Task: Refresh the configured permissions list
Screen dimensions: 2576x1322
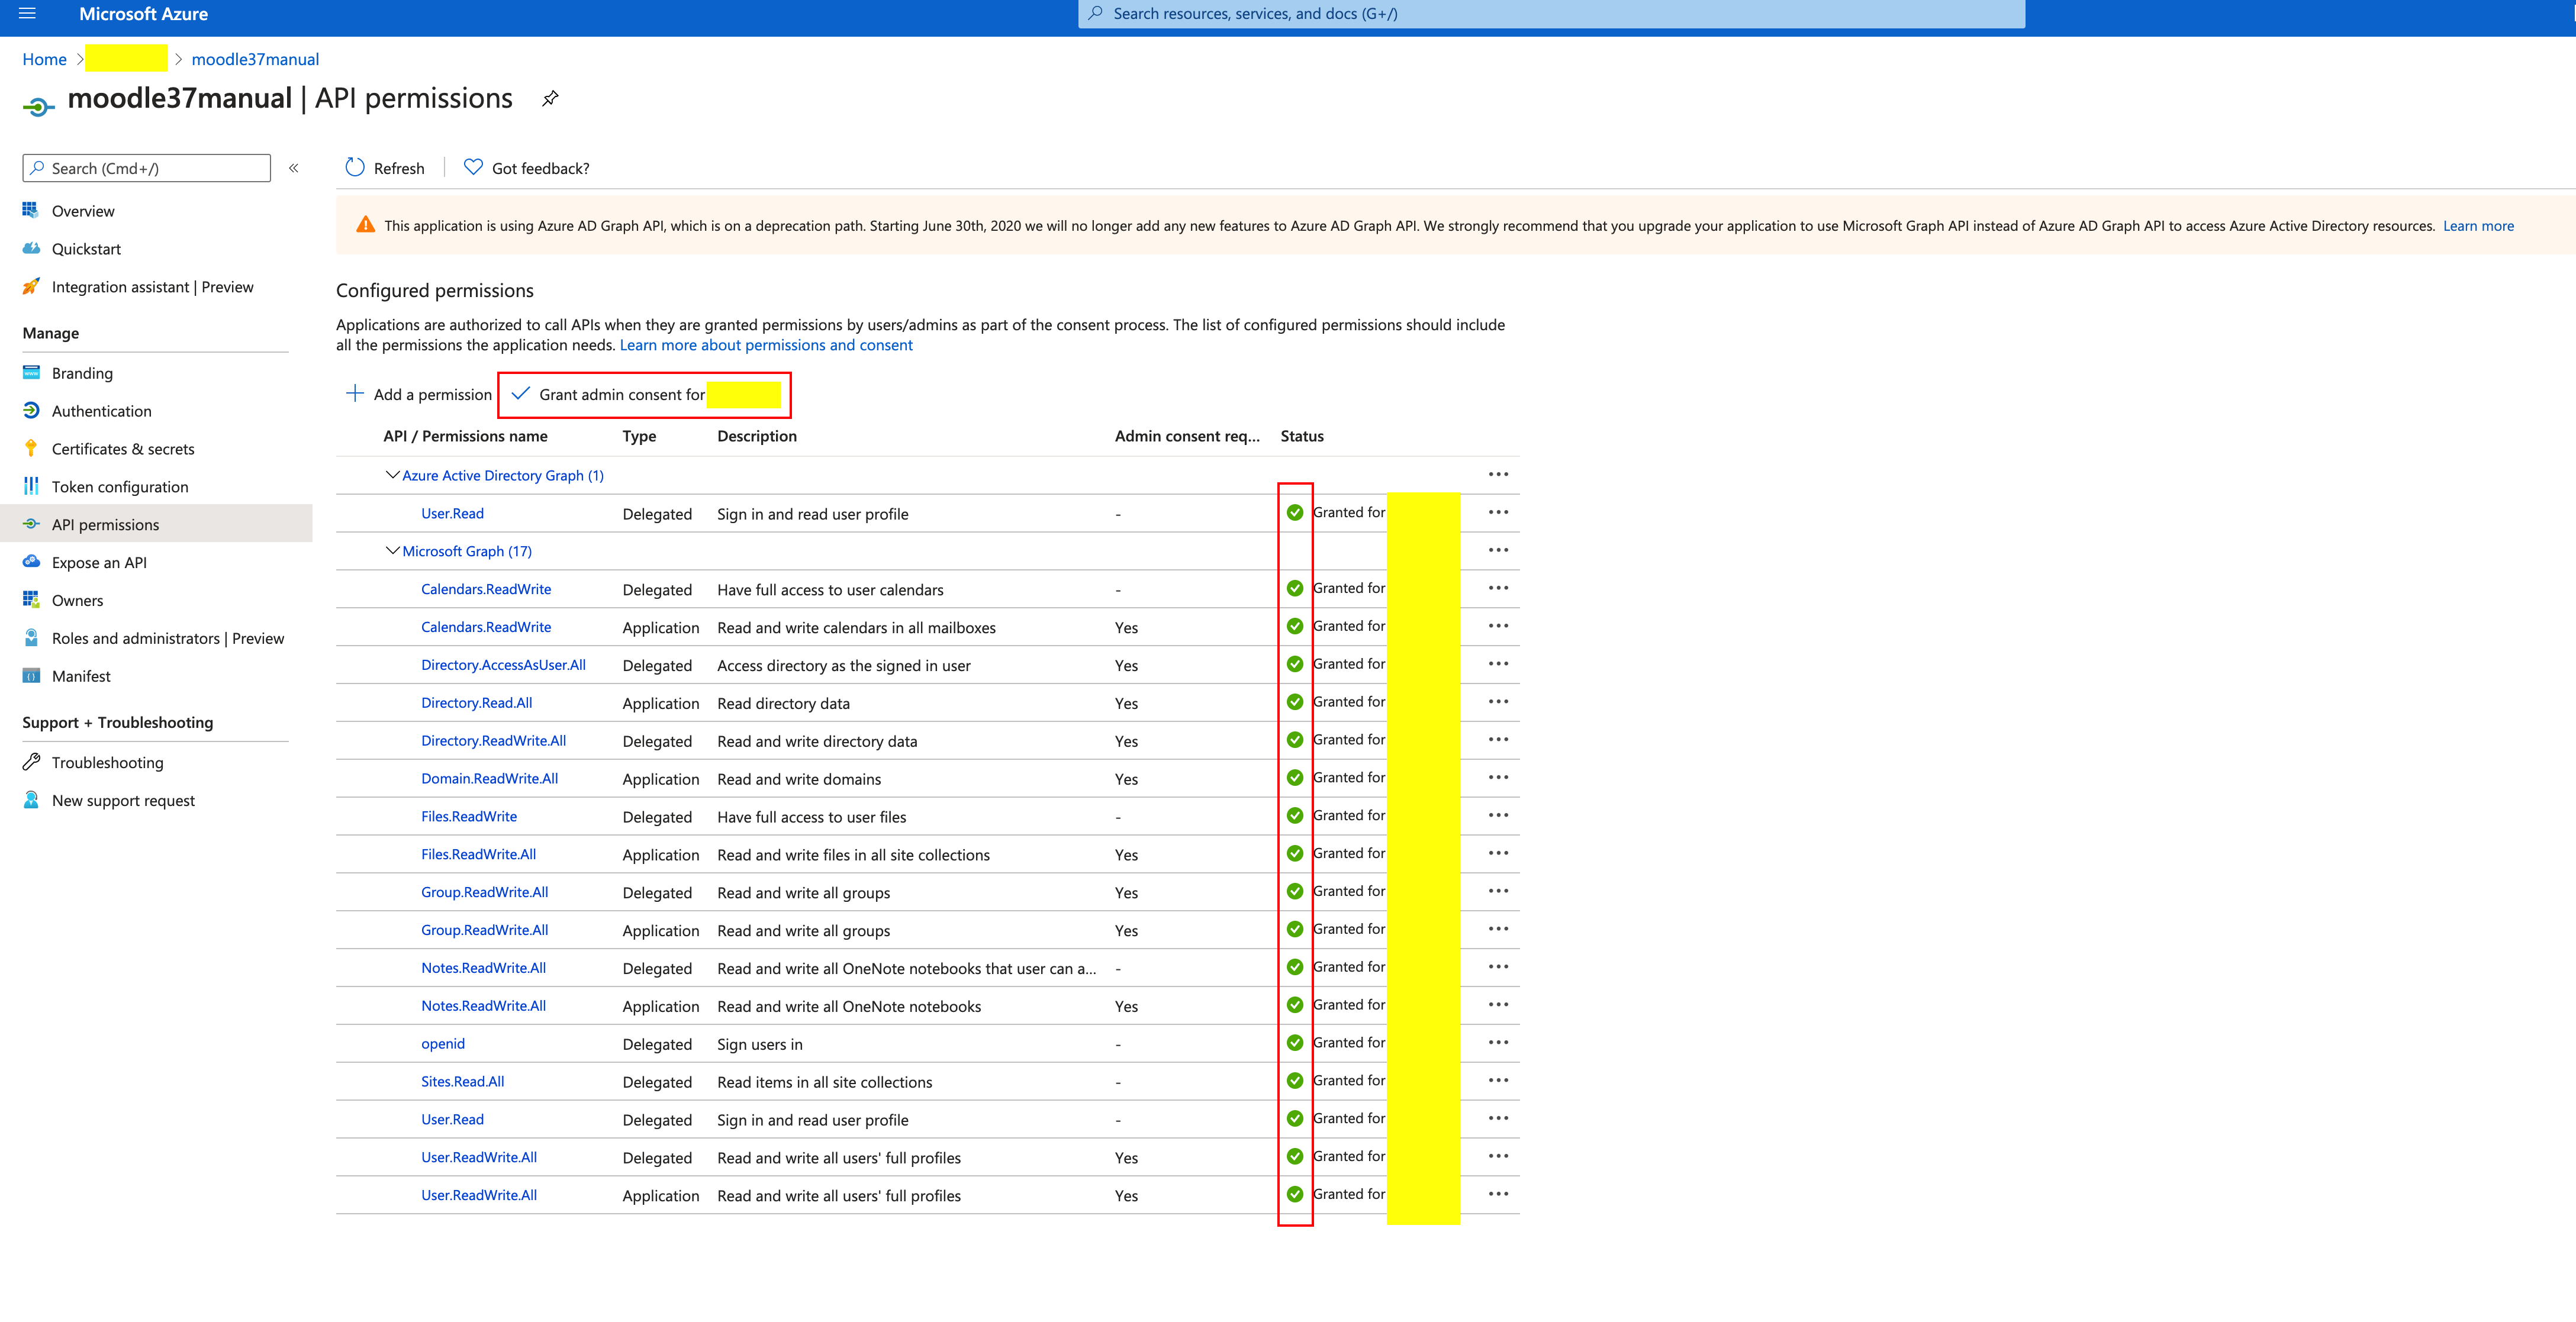Action: coord(385,167)
